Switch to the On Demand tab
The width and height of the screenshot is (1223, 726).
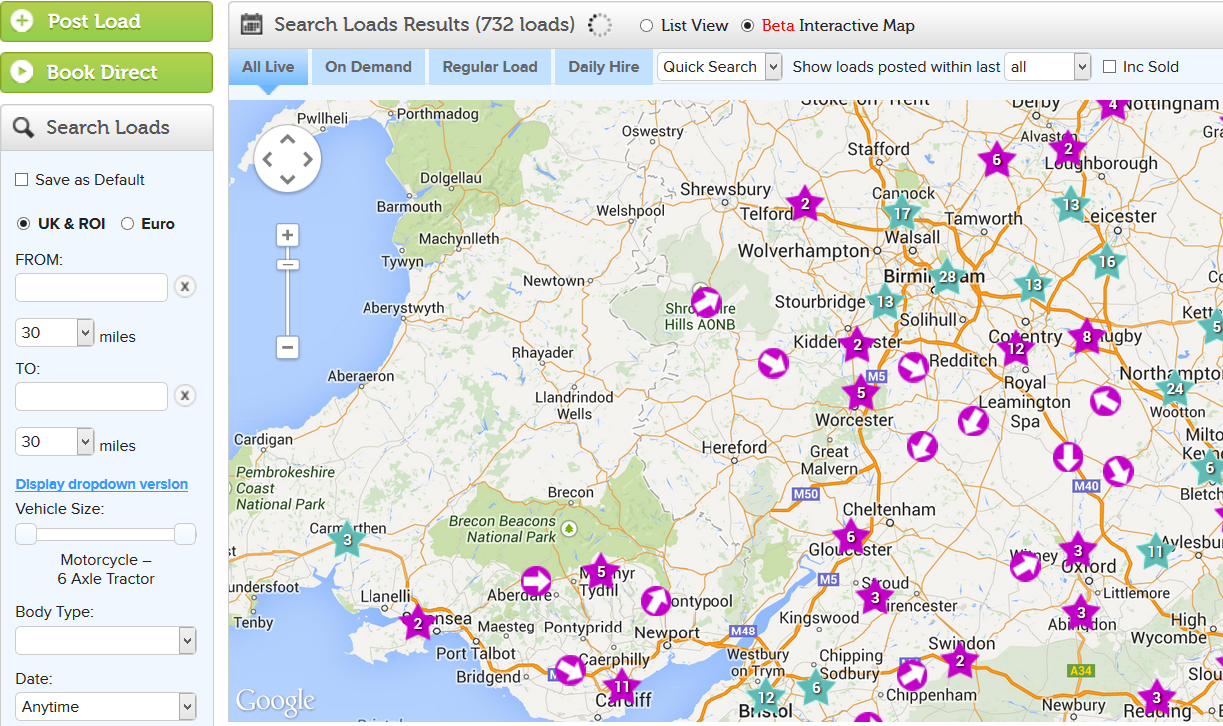click(x=368, y=67)
